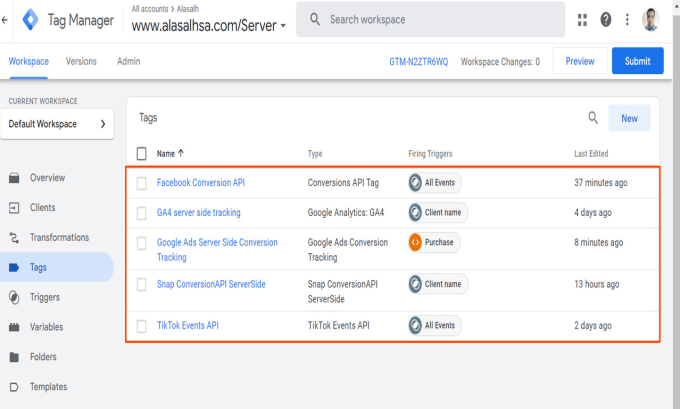Image resolution: width=680 pixels, height=409 pixels.
Task: Check the select-all checkbox in header
Action: pos(141,154)
